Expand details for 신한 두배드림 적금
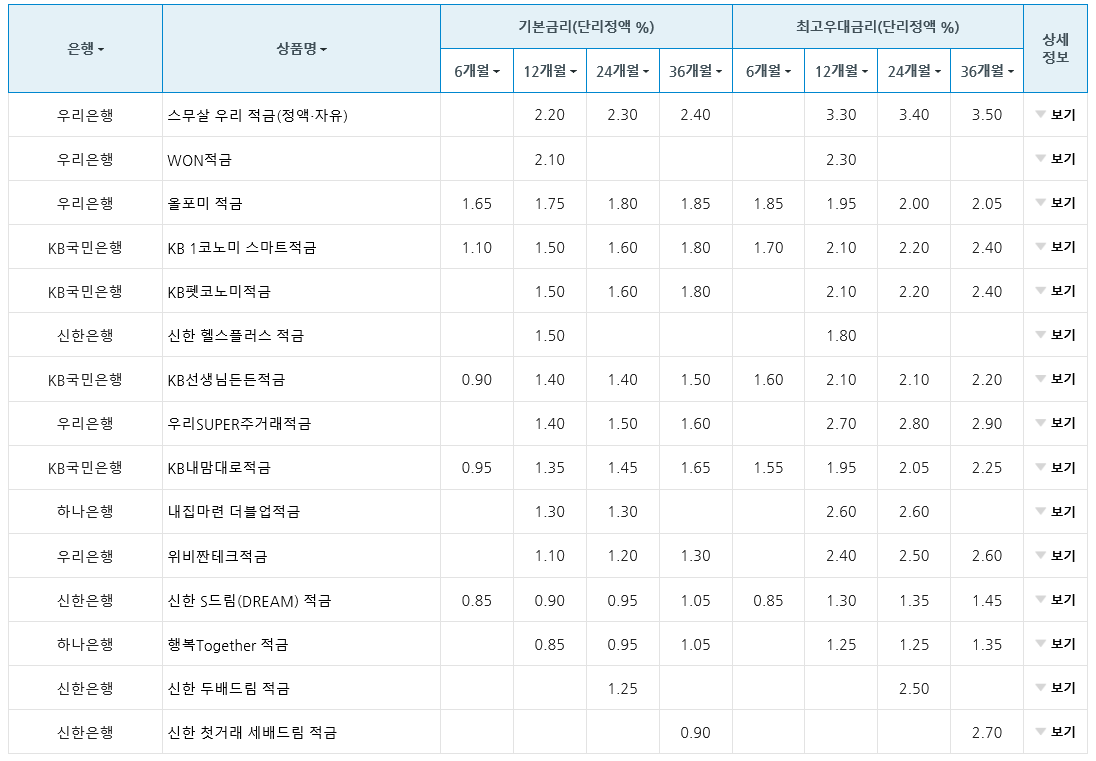The width and height of the screenshot is (1096, 761). click(x=1055, y=688)
